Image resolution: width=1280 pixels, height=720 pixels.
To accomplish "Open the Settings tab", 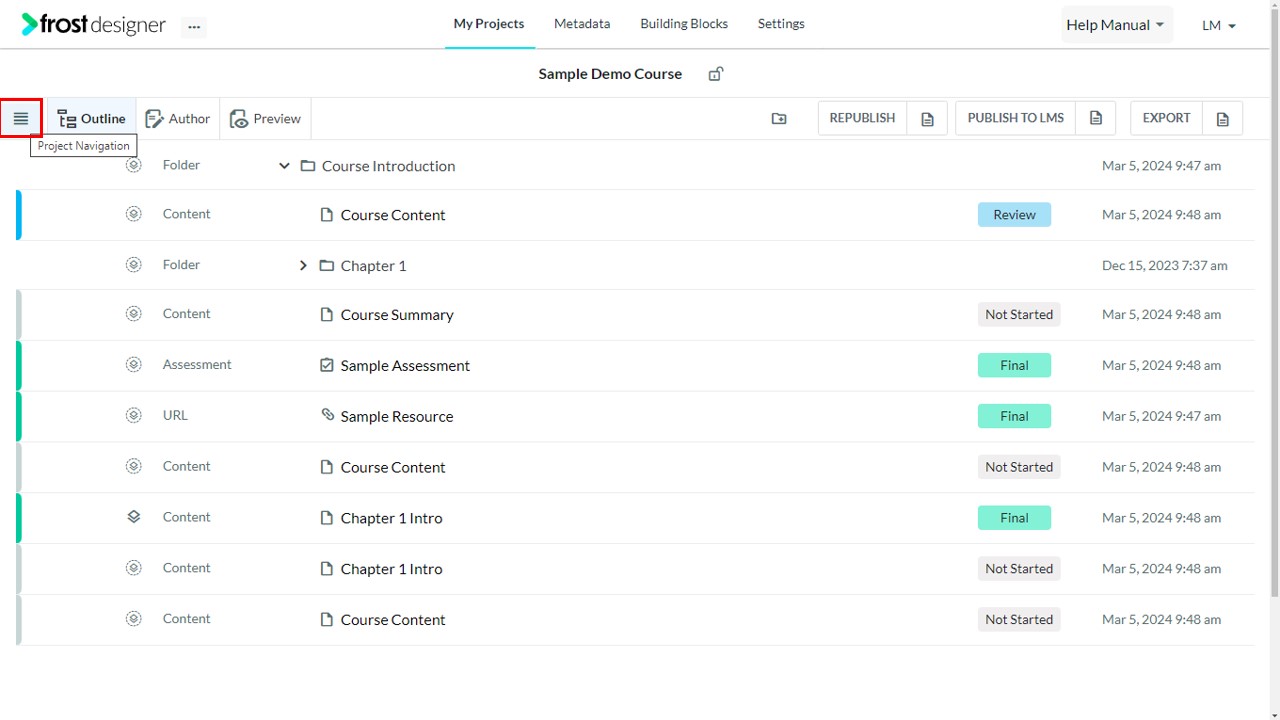I will 781,24.
